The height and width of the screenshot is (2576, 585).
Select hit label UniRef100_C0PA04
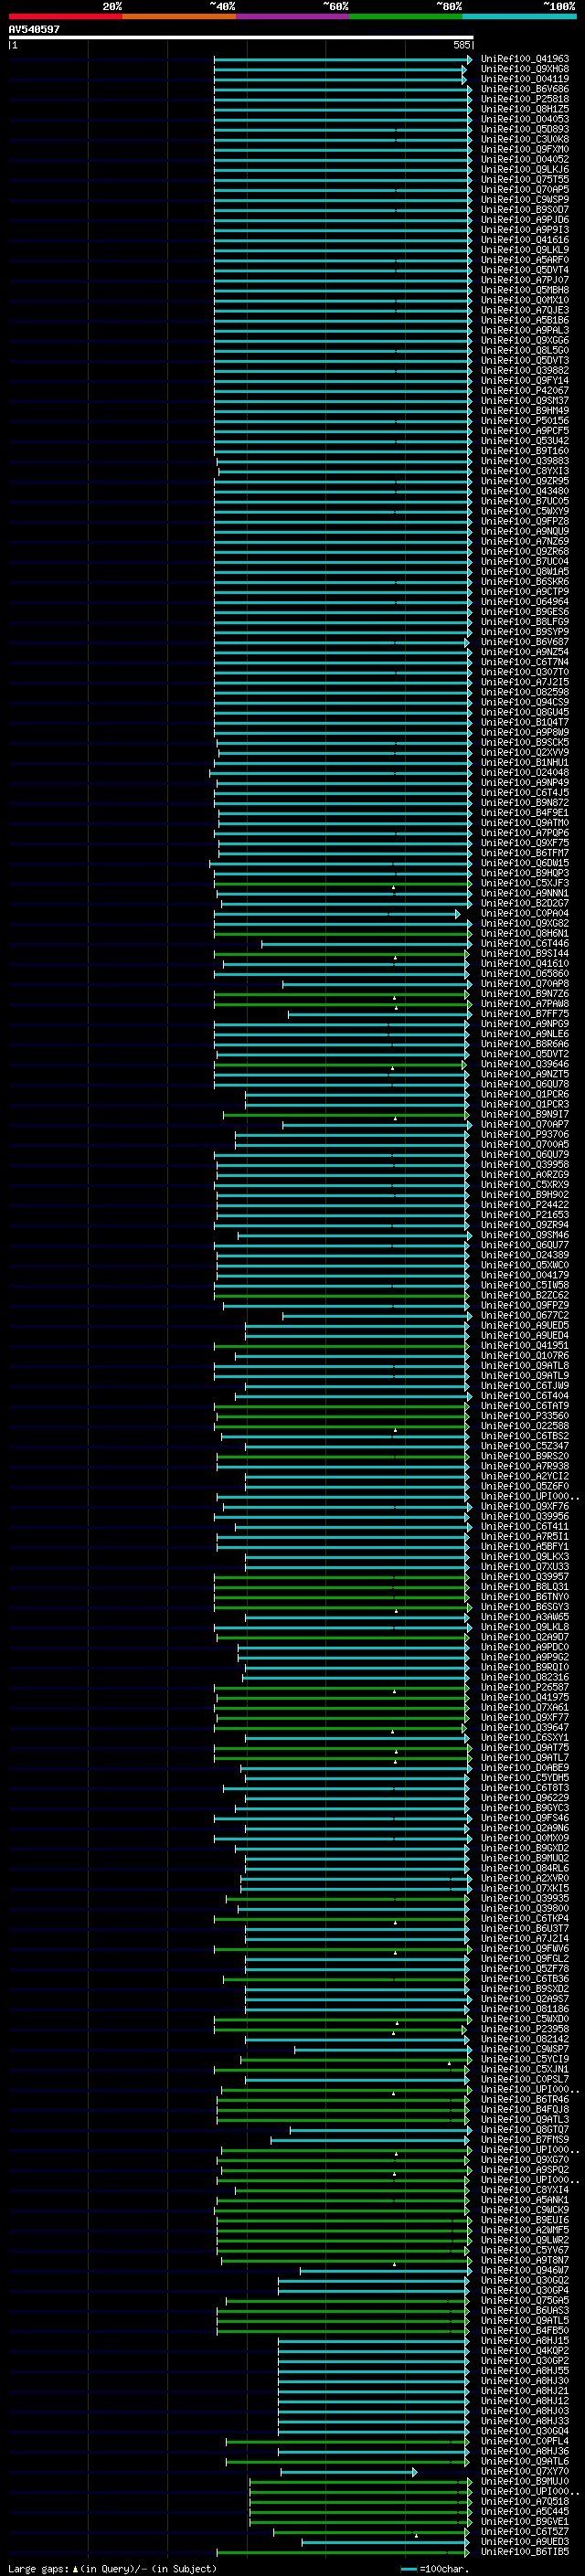[x=525, y=914]
